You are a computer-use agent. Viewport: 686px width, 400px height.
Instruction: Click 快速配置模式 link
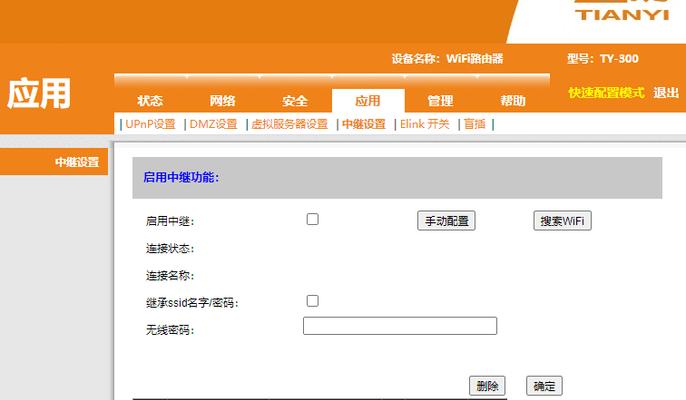coord(606,93)
